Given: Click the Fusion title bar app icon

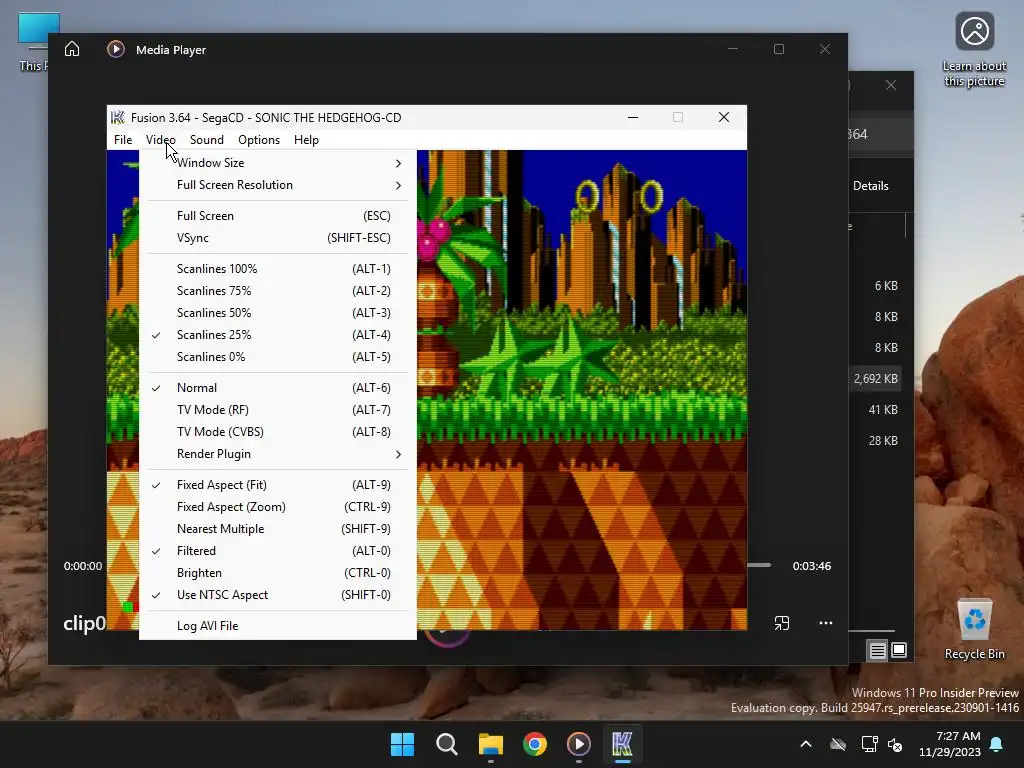Looking at the screenshot, I should pos(118,118).
